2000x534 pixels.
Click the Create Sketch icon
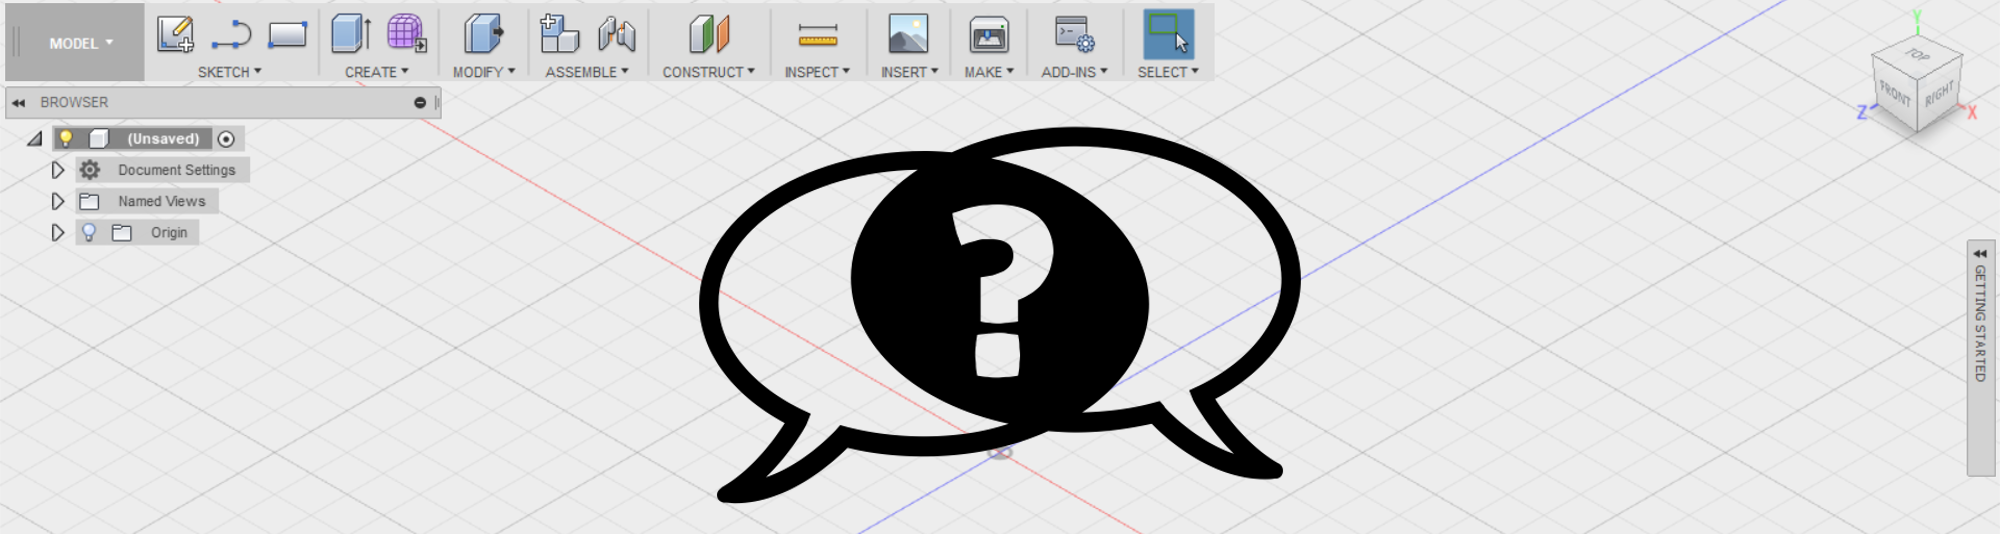(175, 34)
